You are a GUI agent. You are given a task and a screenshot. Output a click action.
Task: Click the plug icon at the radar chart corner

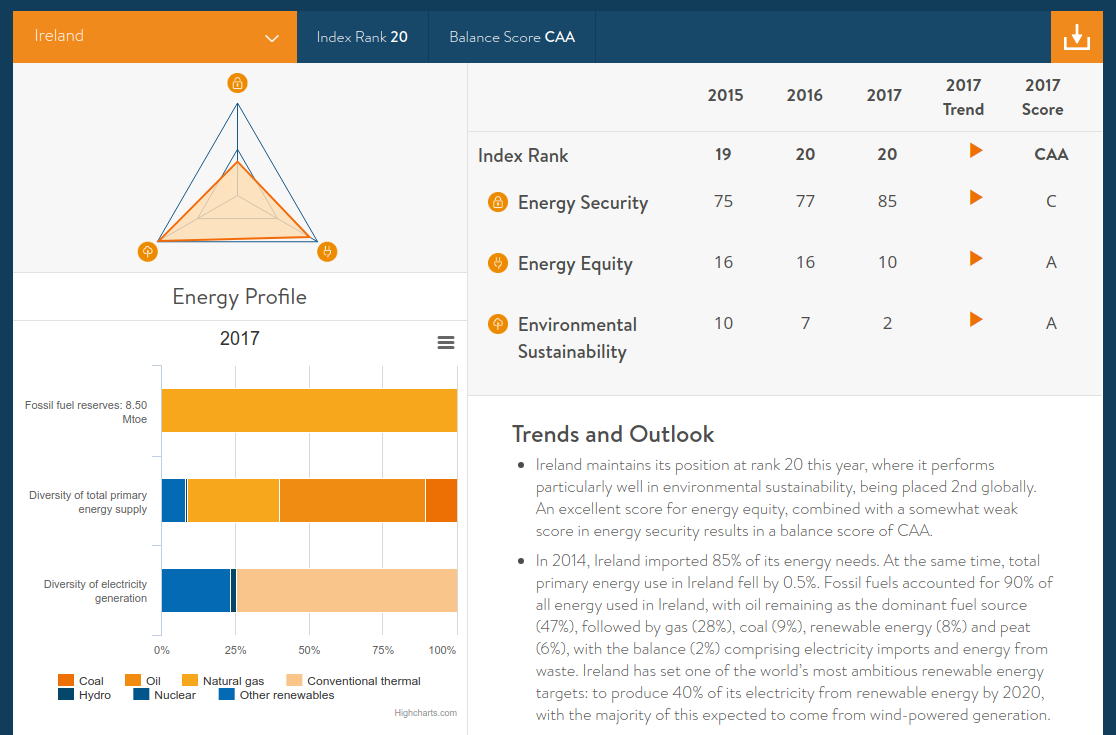[327, 251]
